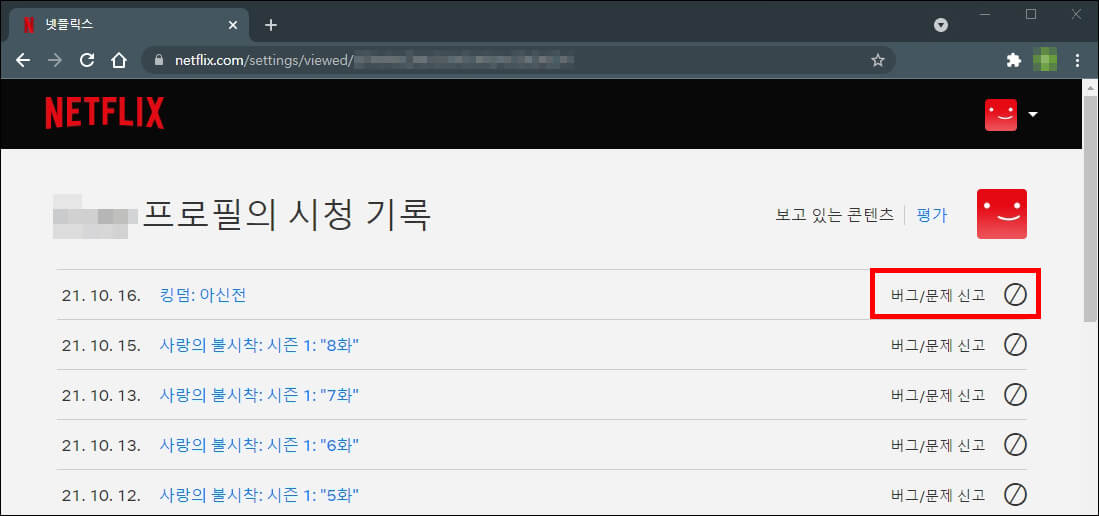Click 버그/문제 신고 for "8화"
1099x516 pixels.
pyautogui.click(x=938, y=345)
